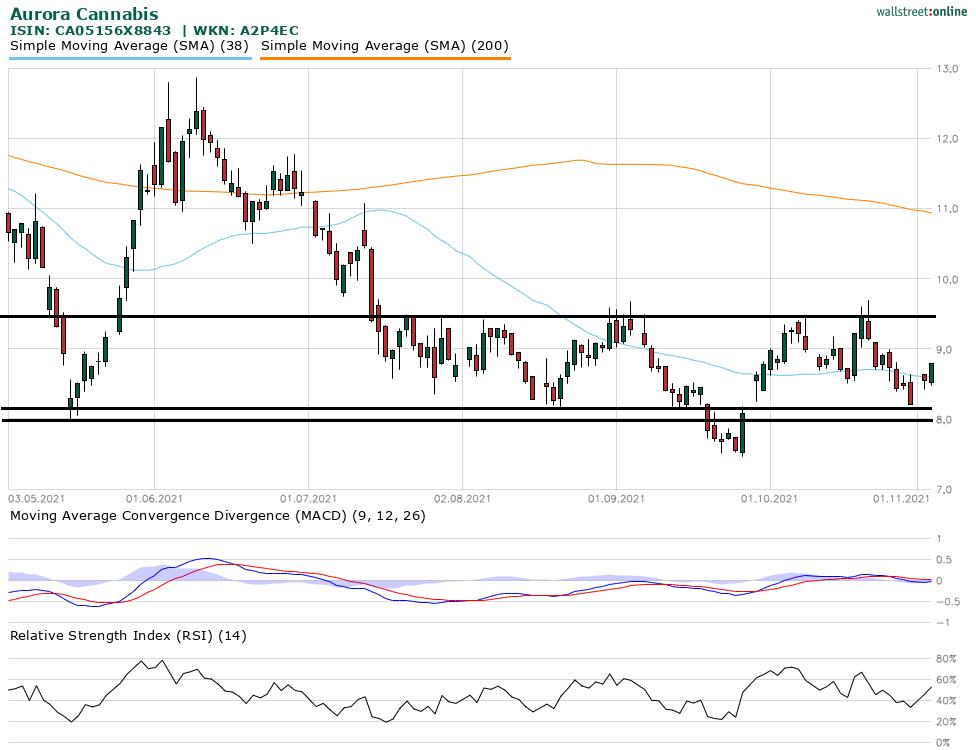976x750 pixels.
Task: Click the MACD axis value 1
Action: point(939,539)
